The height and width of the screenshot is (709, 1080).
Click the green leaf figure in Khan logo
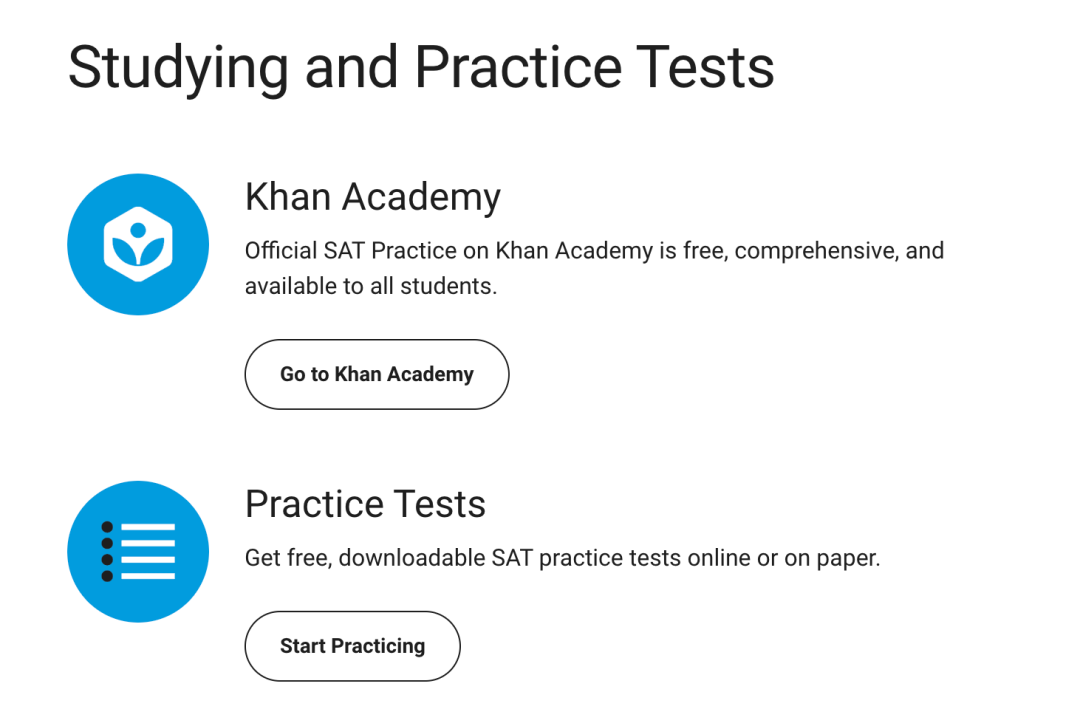pos(138,248)
